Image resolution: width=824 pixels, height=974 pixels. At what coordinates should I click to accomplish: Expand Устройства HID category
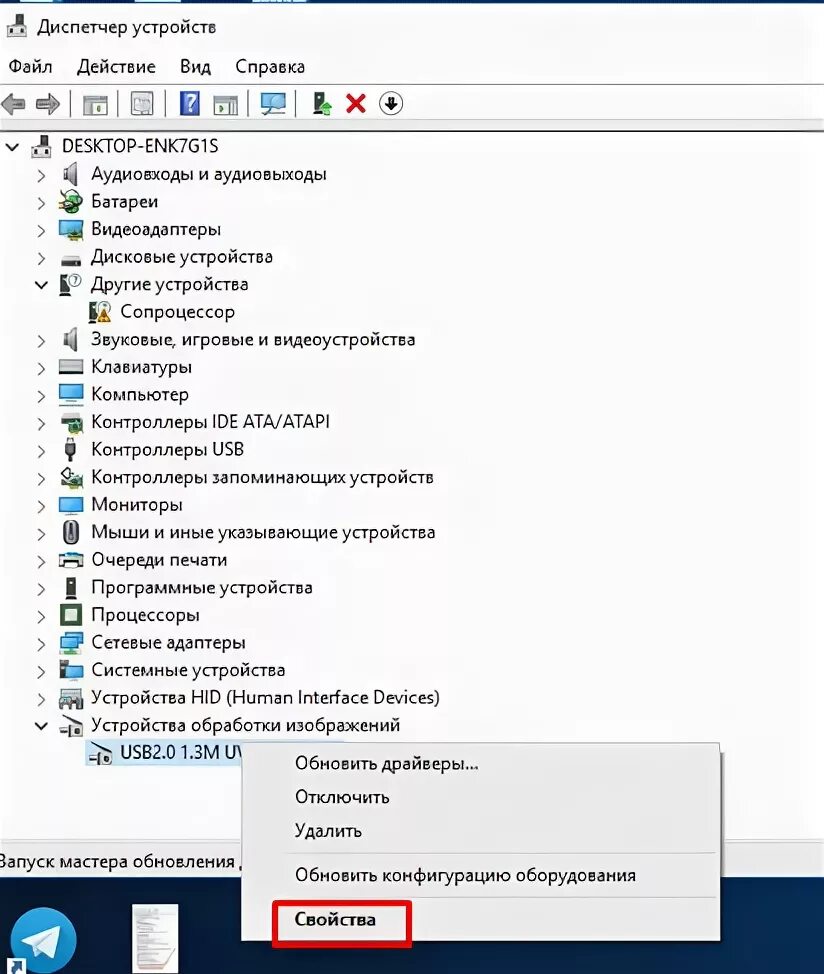tap(41, 699)
